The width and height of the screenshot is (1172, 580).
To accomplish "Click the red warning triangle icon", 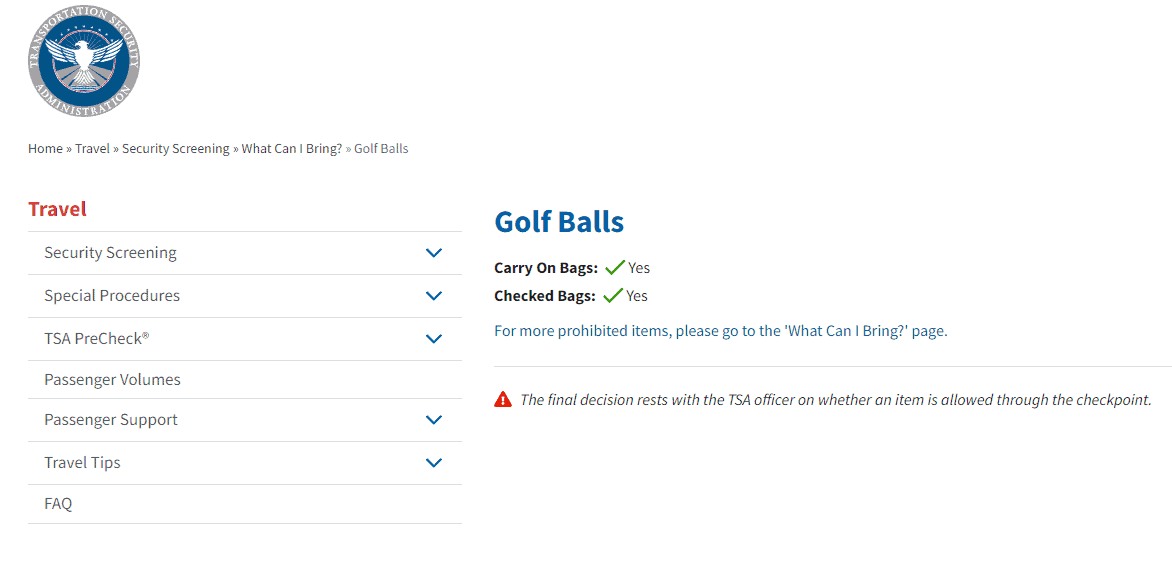I will click(503, 398).
